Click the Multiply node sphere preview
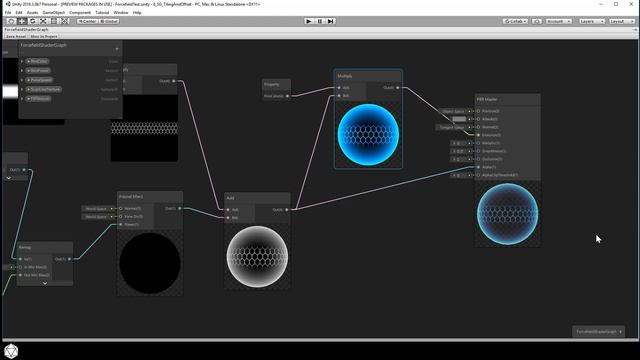The image size is (640, 360). coord(368,135)
